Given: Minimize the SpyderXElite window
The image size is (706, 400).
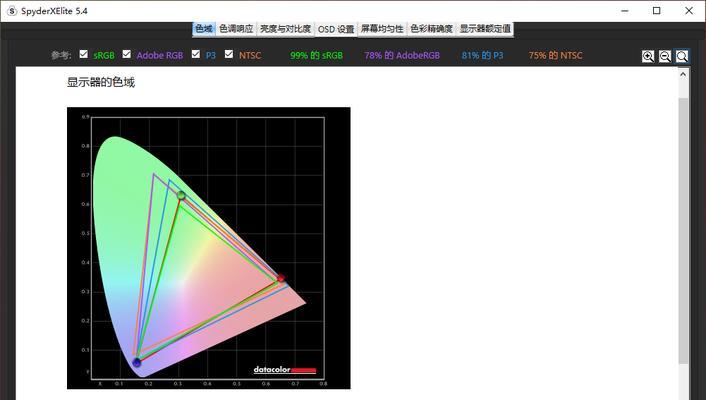Looking at the screenshot, I should pos(625,11).
